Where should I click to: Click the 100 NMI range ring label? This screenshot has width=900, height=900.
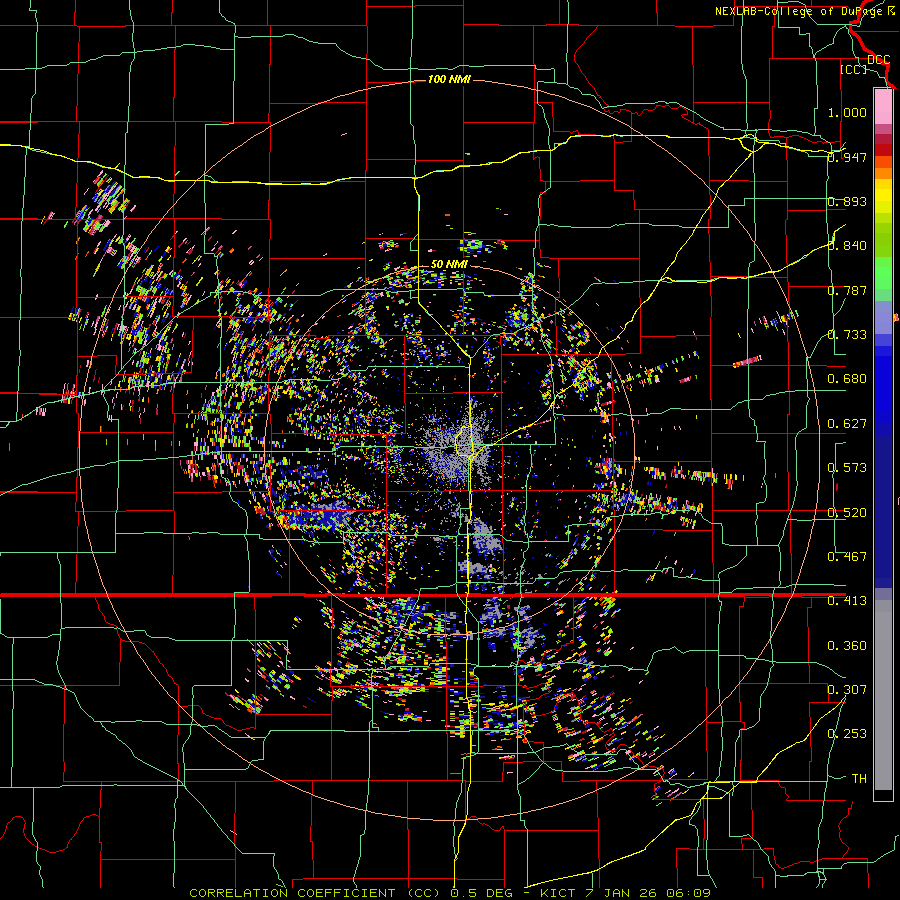point(449,79)
